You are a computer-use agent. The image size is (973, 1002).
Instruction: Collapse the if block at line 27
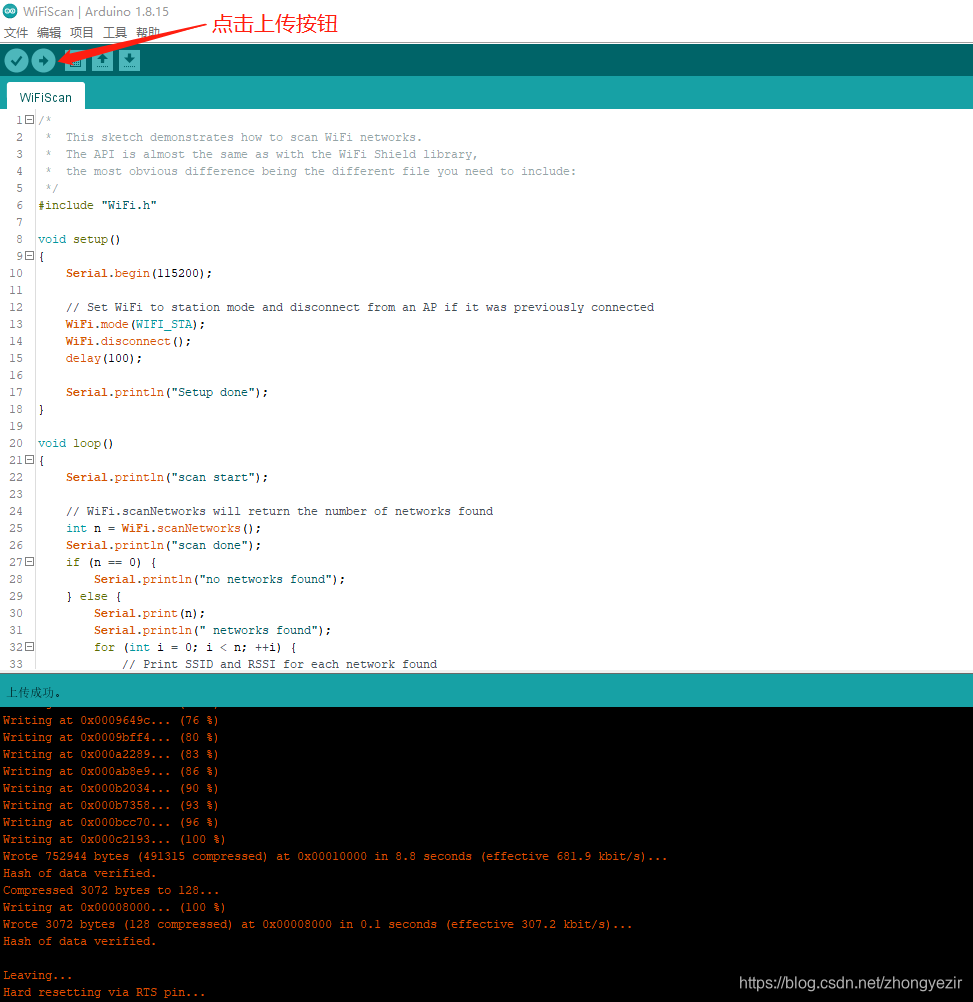tap(29, 562)
